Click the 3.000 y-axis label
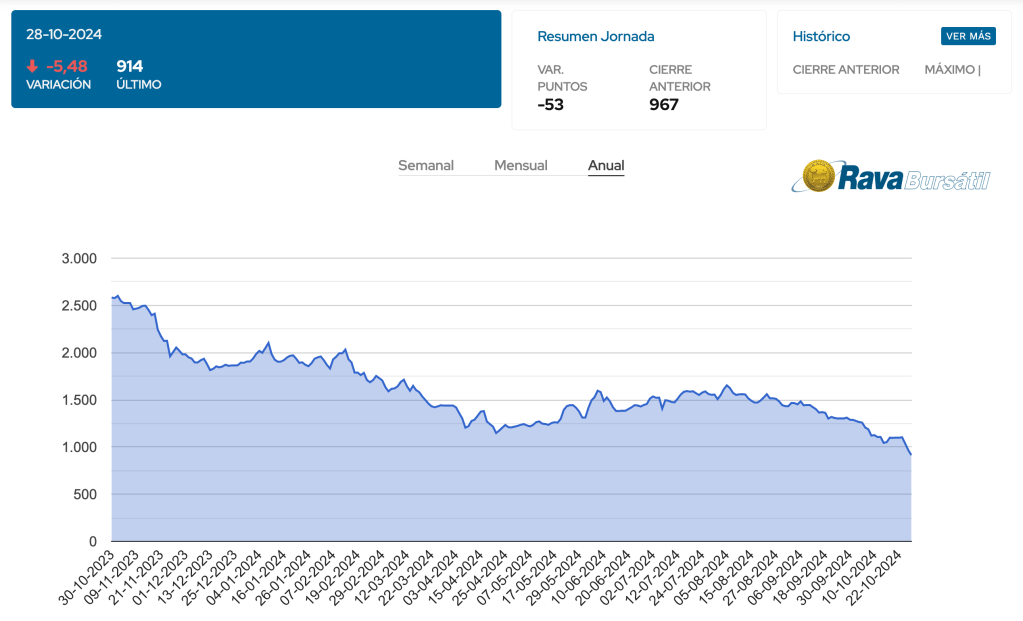Image resolution: width=1023 pixels, height=621 pixels. pos(79,258)
